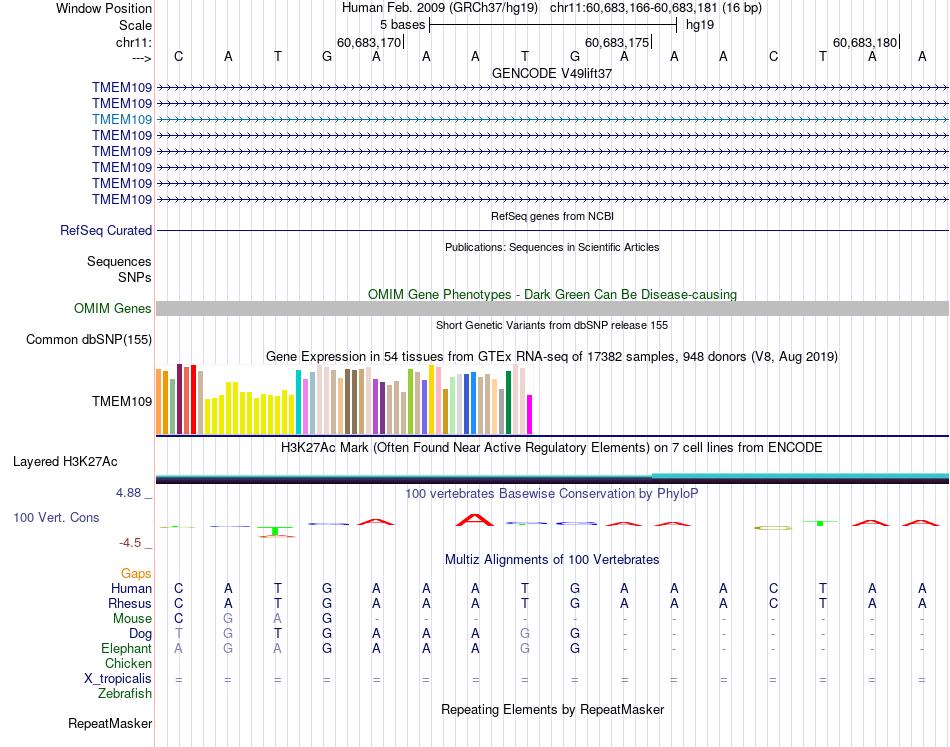Select the 'Dog' alignment row label
Screen dimensions: 950x747
[x=140, y=634]
